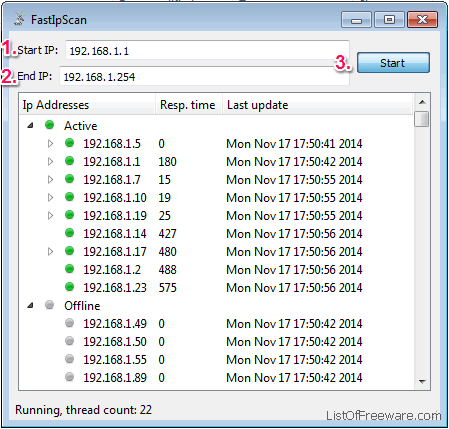Expand the 192.168.1.10 entry

pyautogui.click(x=50, y=198)
